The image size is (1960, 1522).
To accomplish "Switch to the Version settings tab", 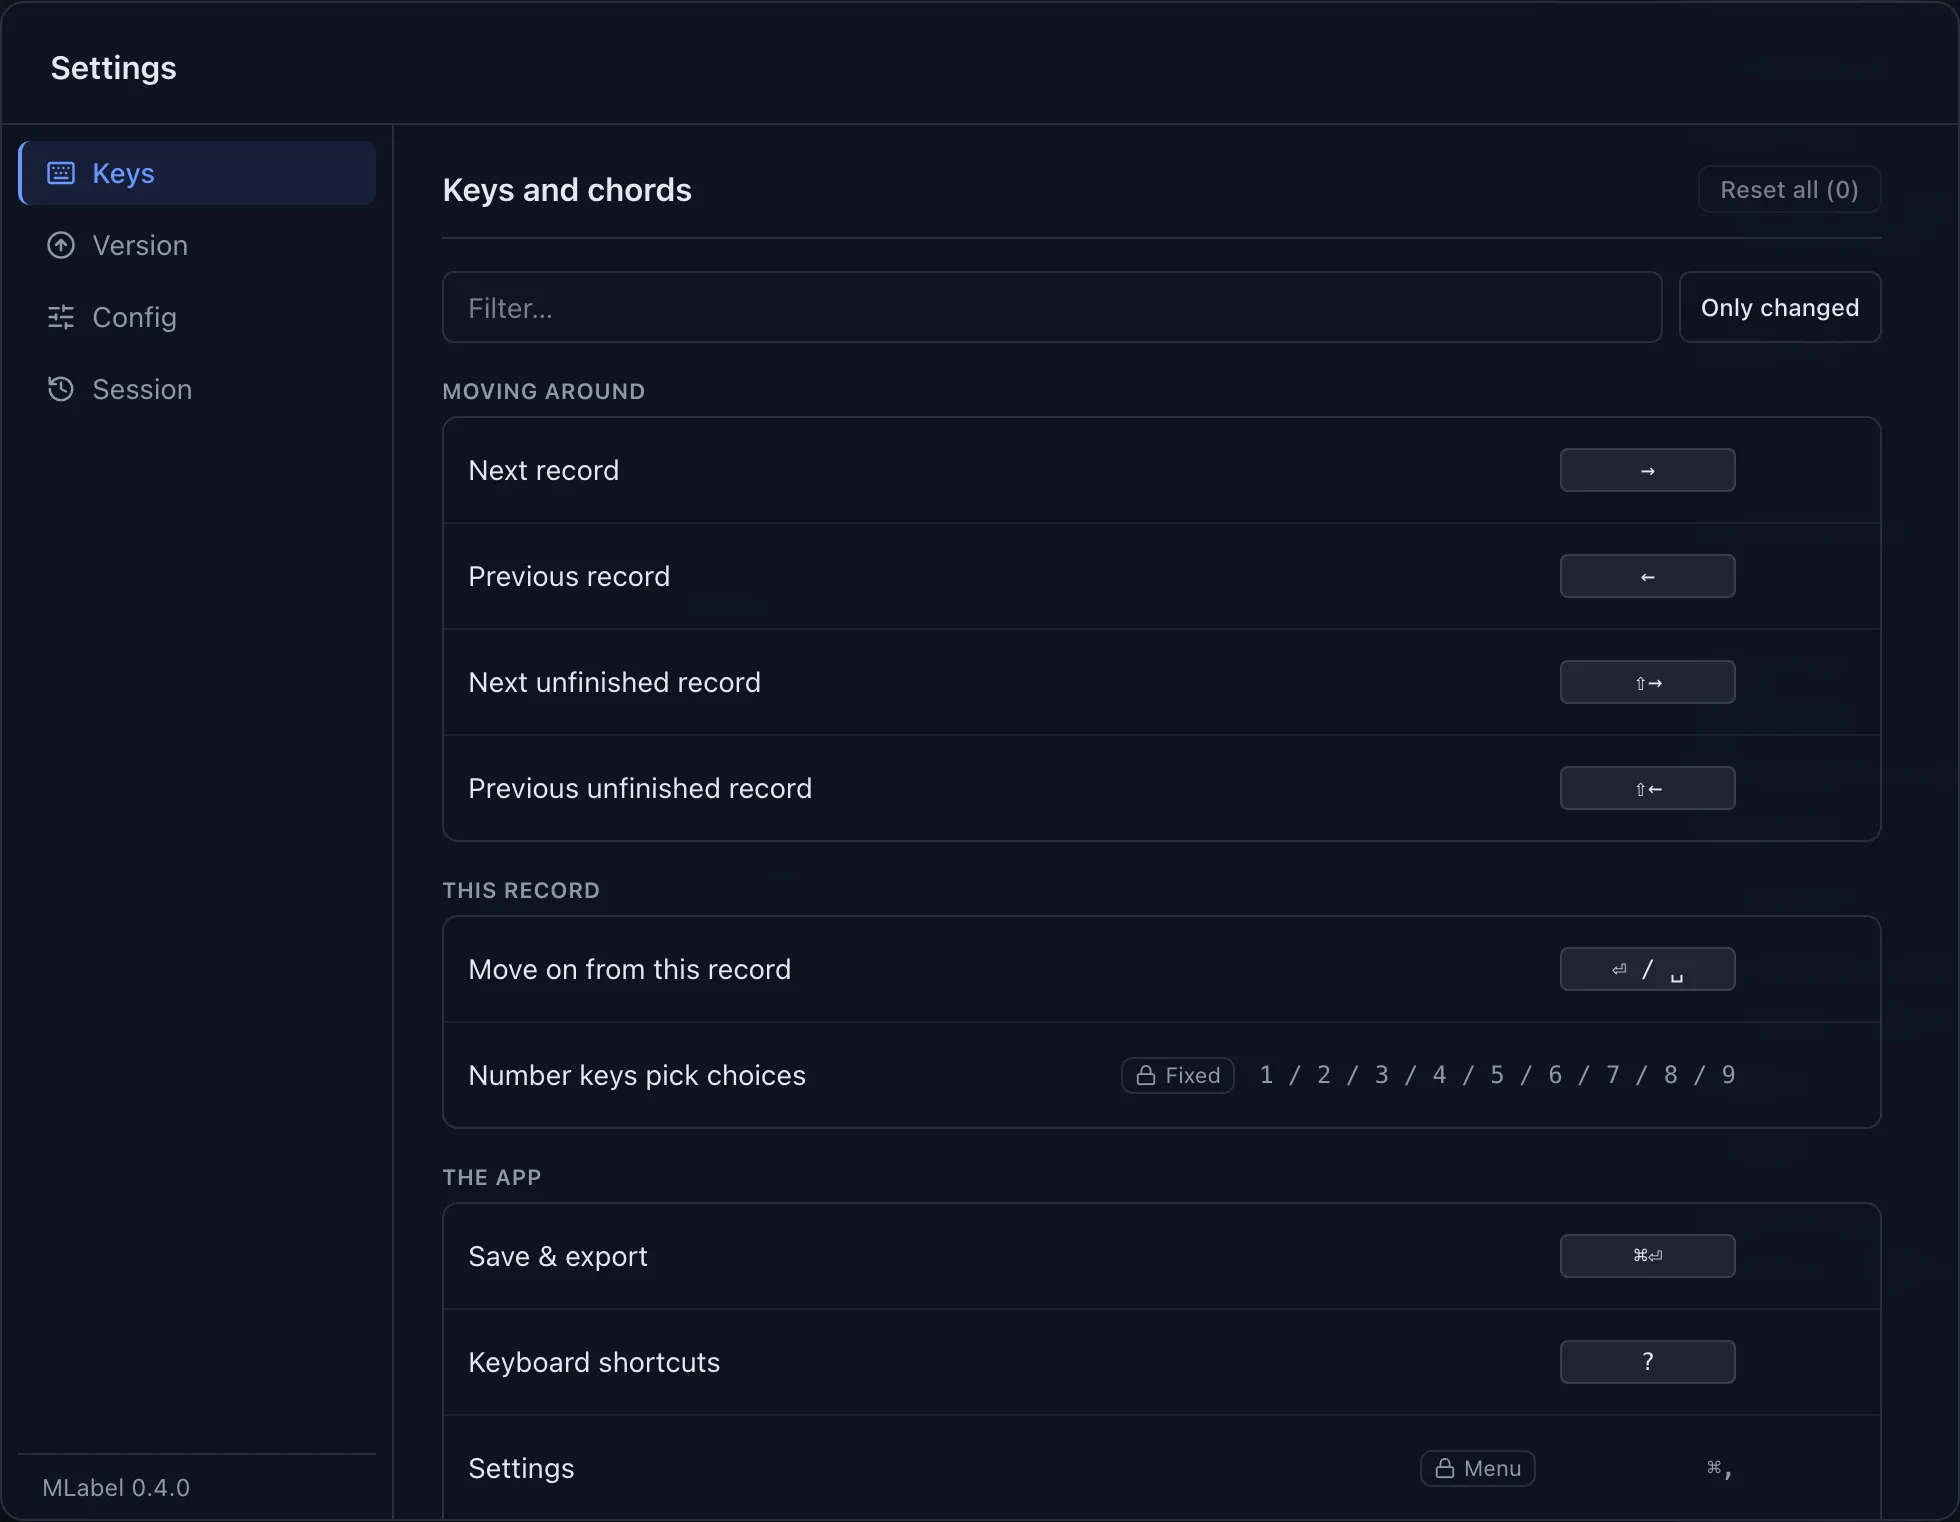I will click(198, 245).
